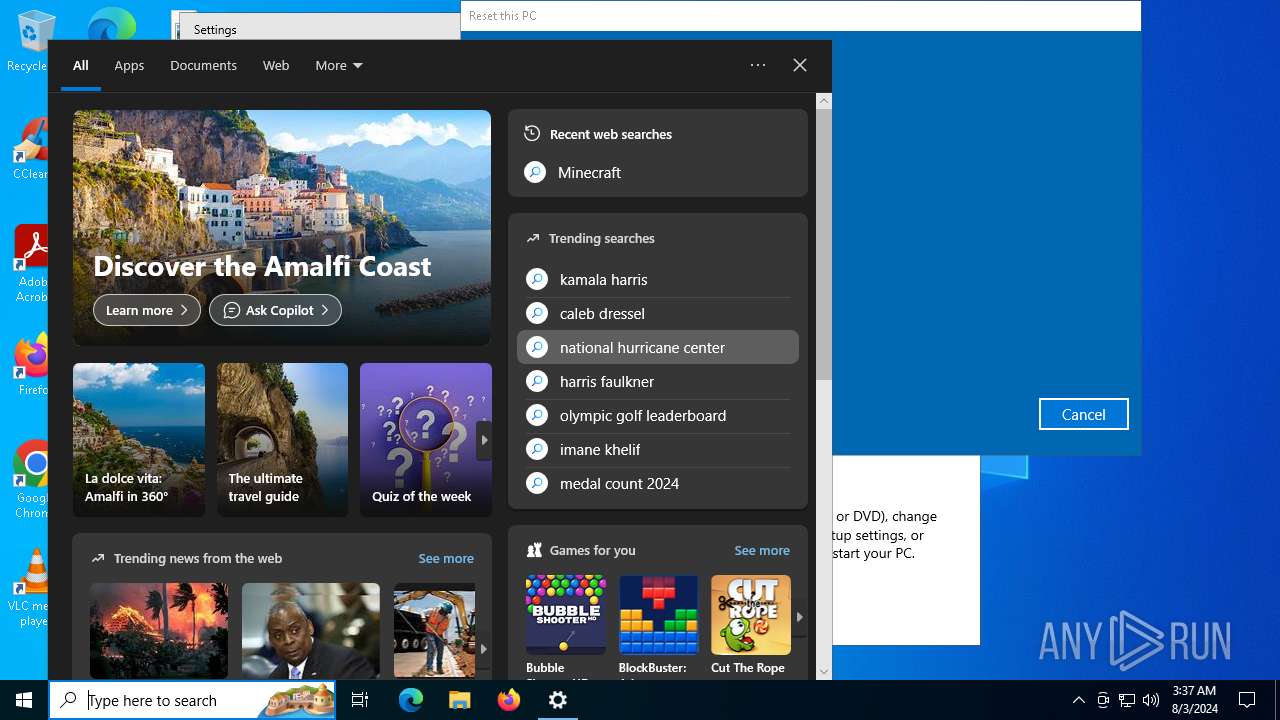
Task: Open the Bubble Shooter game tile
Action: (566, 627)
